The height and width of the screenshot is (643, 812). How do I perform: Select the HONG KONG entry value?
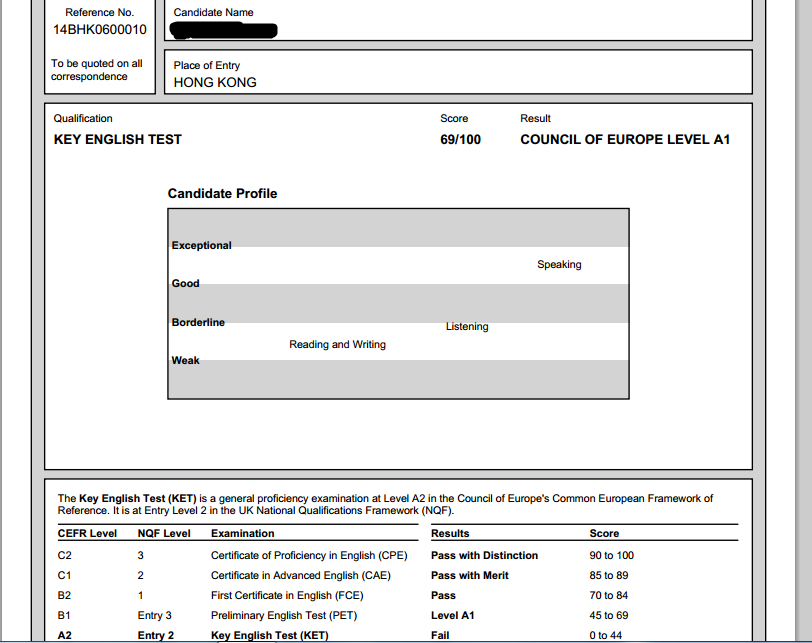(215, 83)
